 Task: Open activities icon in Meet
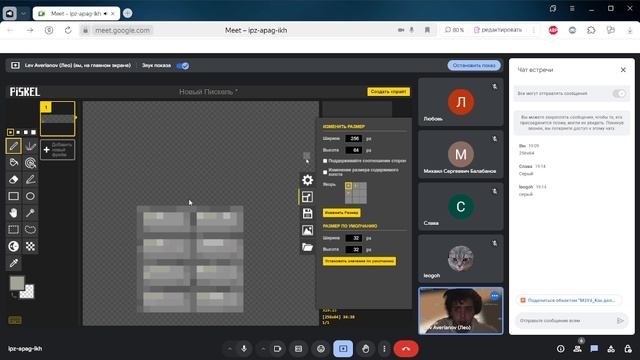click(611, 349)
